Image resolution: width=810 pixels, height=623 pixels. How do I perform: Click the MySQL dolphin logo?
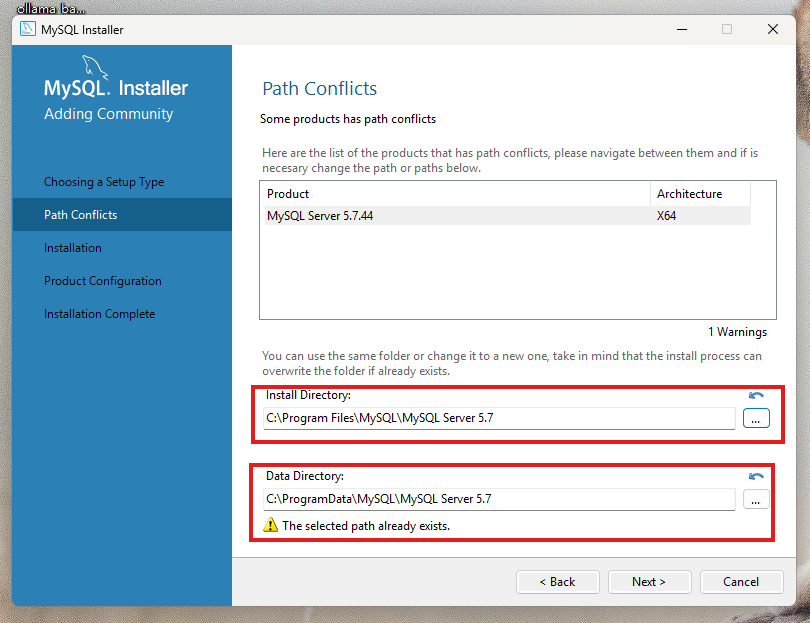click(x=95, y=68)
